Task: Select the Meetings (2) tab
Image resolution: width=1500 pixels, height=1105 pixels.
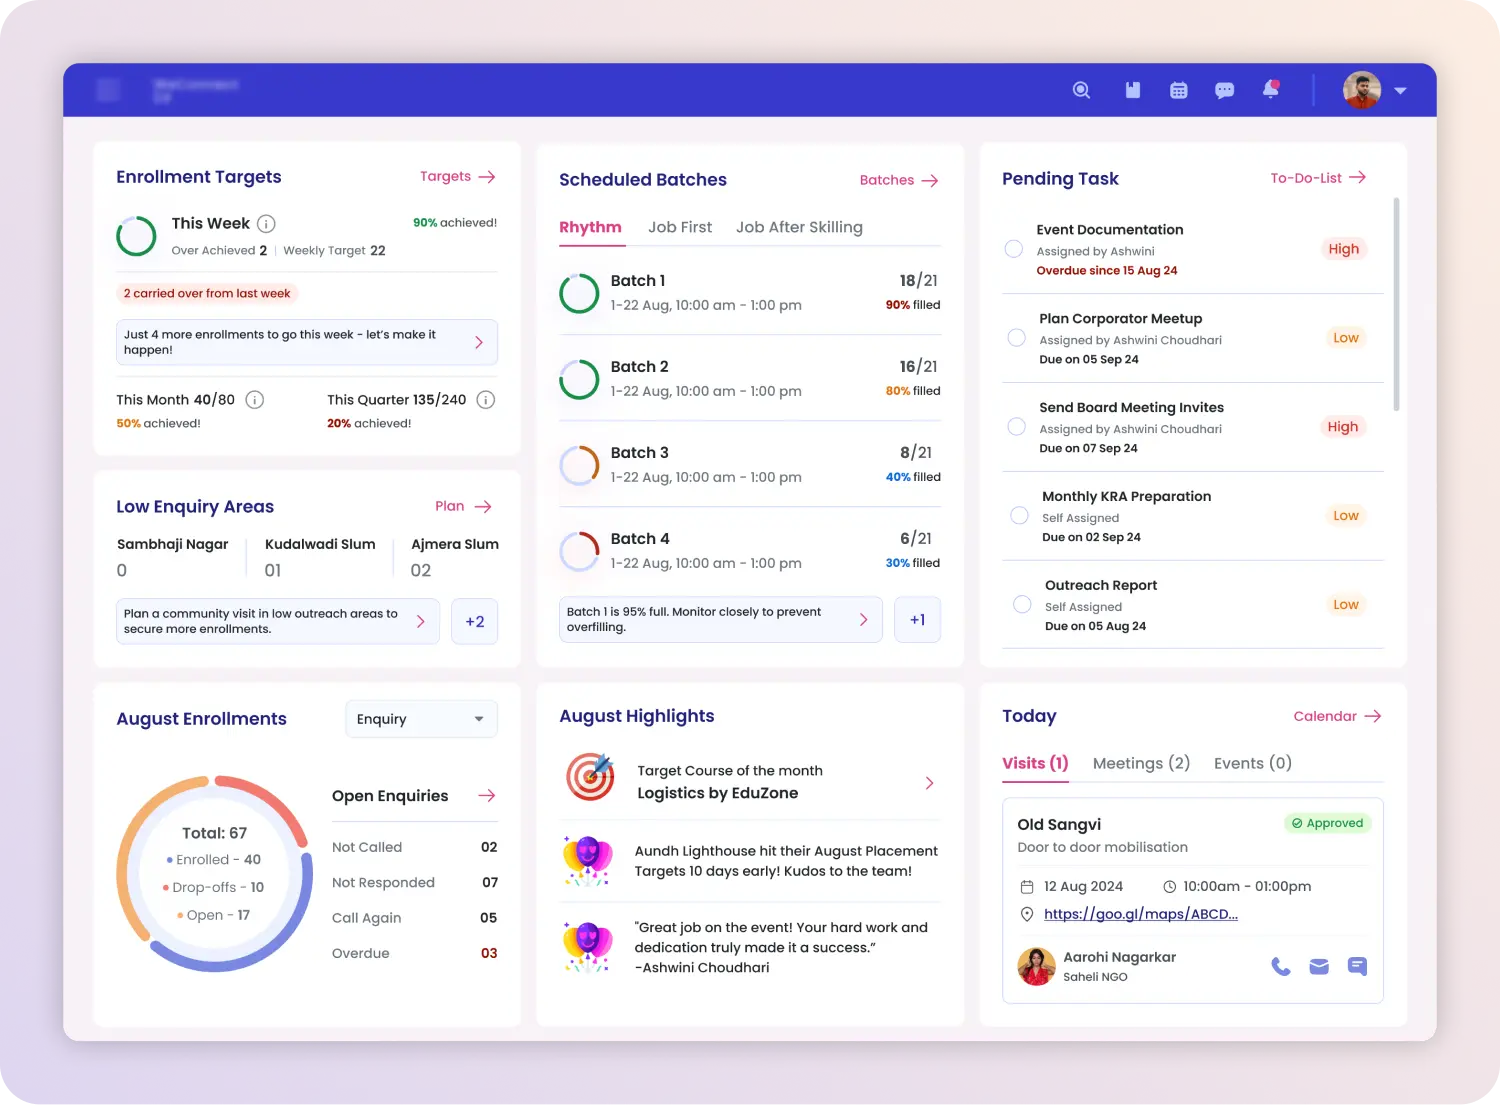Action: [x=1141, y=763]
